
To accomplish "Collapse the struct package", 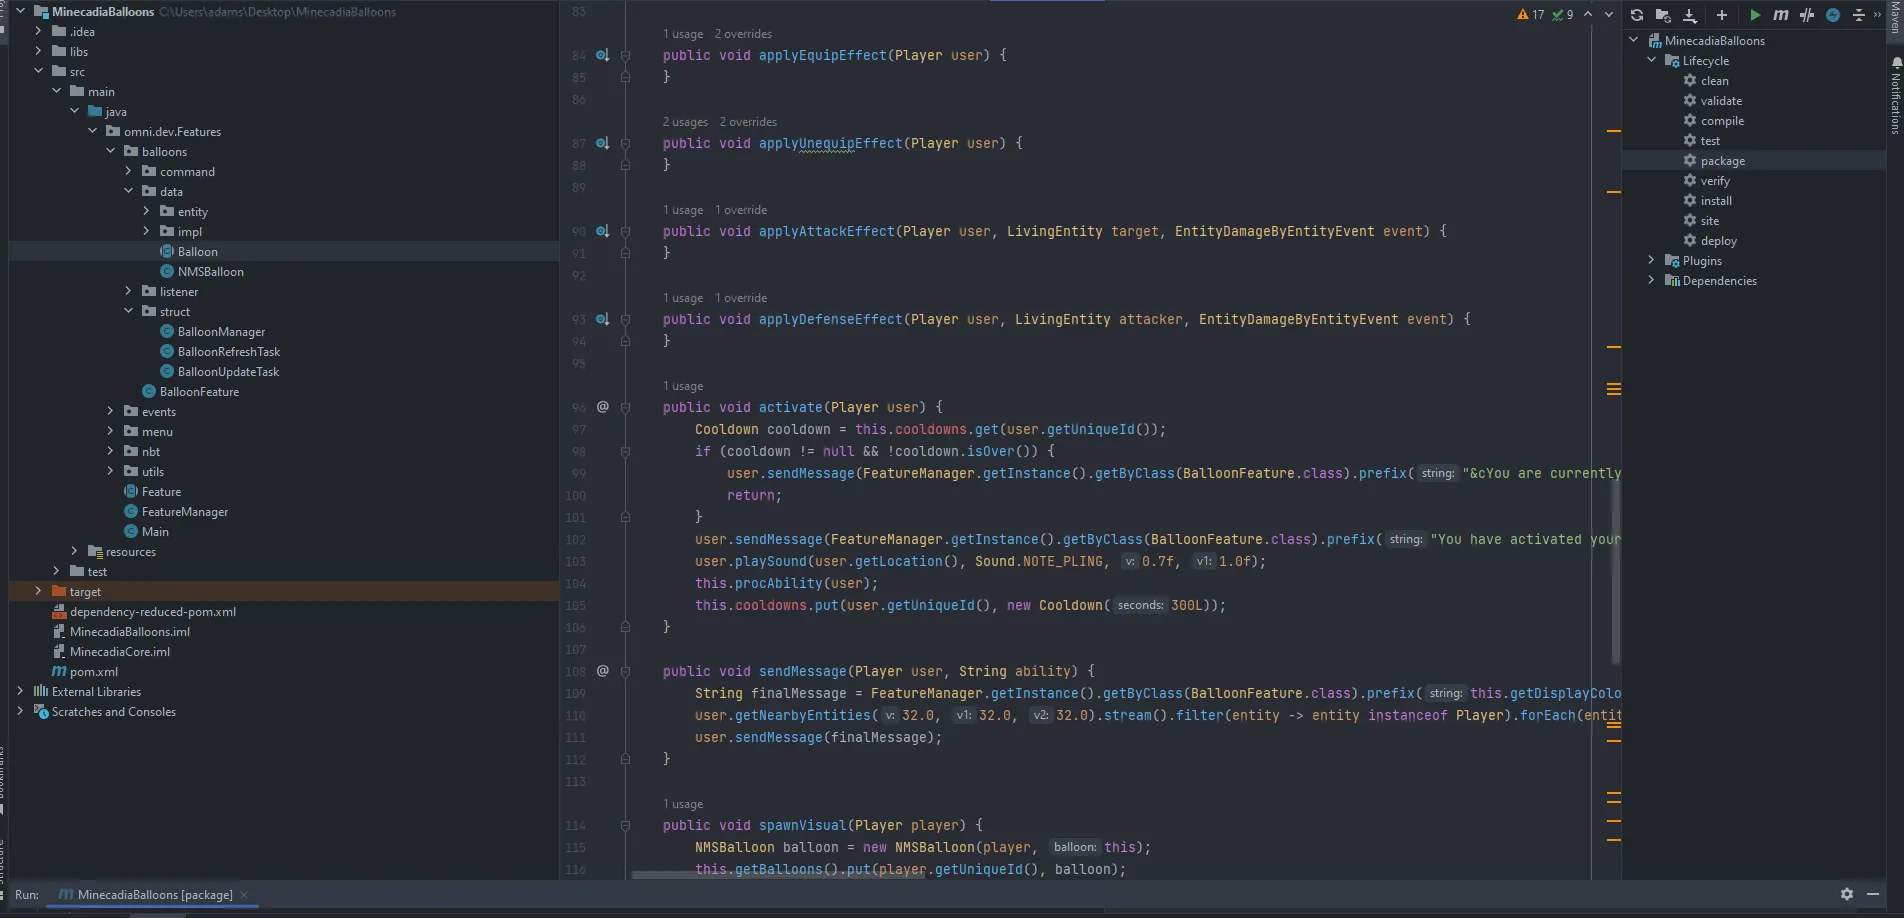I will (x=128, y=311).
